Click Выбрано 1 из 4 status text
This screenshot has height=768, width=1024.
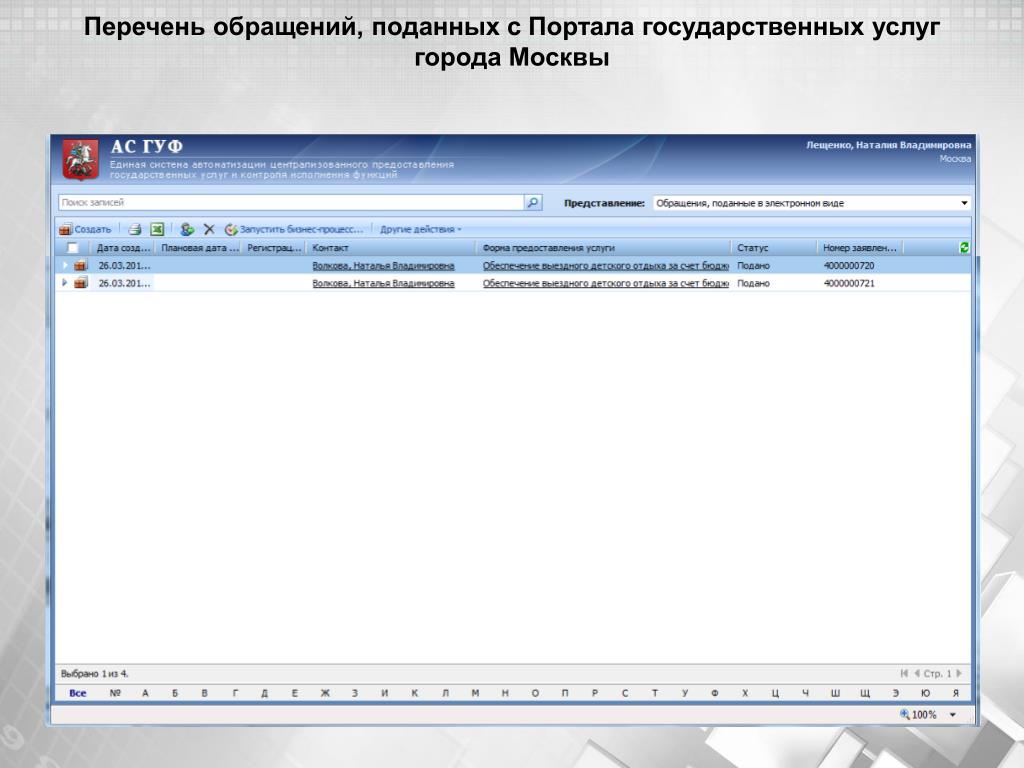95,673
